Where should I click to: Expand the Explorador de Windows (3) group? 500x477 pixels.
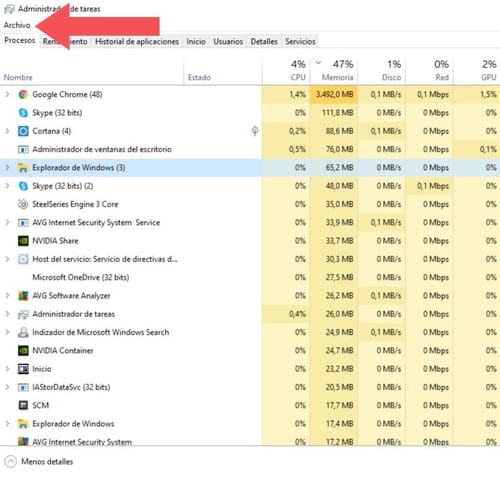pyautogui.click(x=7, y=168)
